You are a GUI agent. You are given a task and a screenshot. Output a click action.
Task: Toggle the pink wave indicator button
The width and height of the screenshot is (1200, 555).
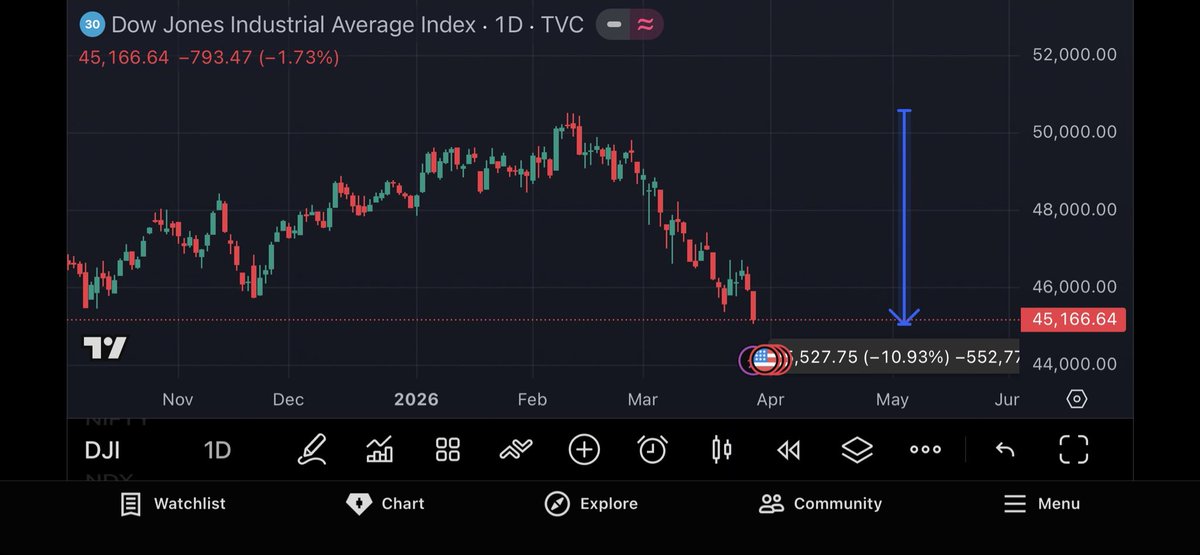click(x=645, y=25)
